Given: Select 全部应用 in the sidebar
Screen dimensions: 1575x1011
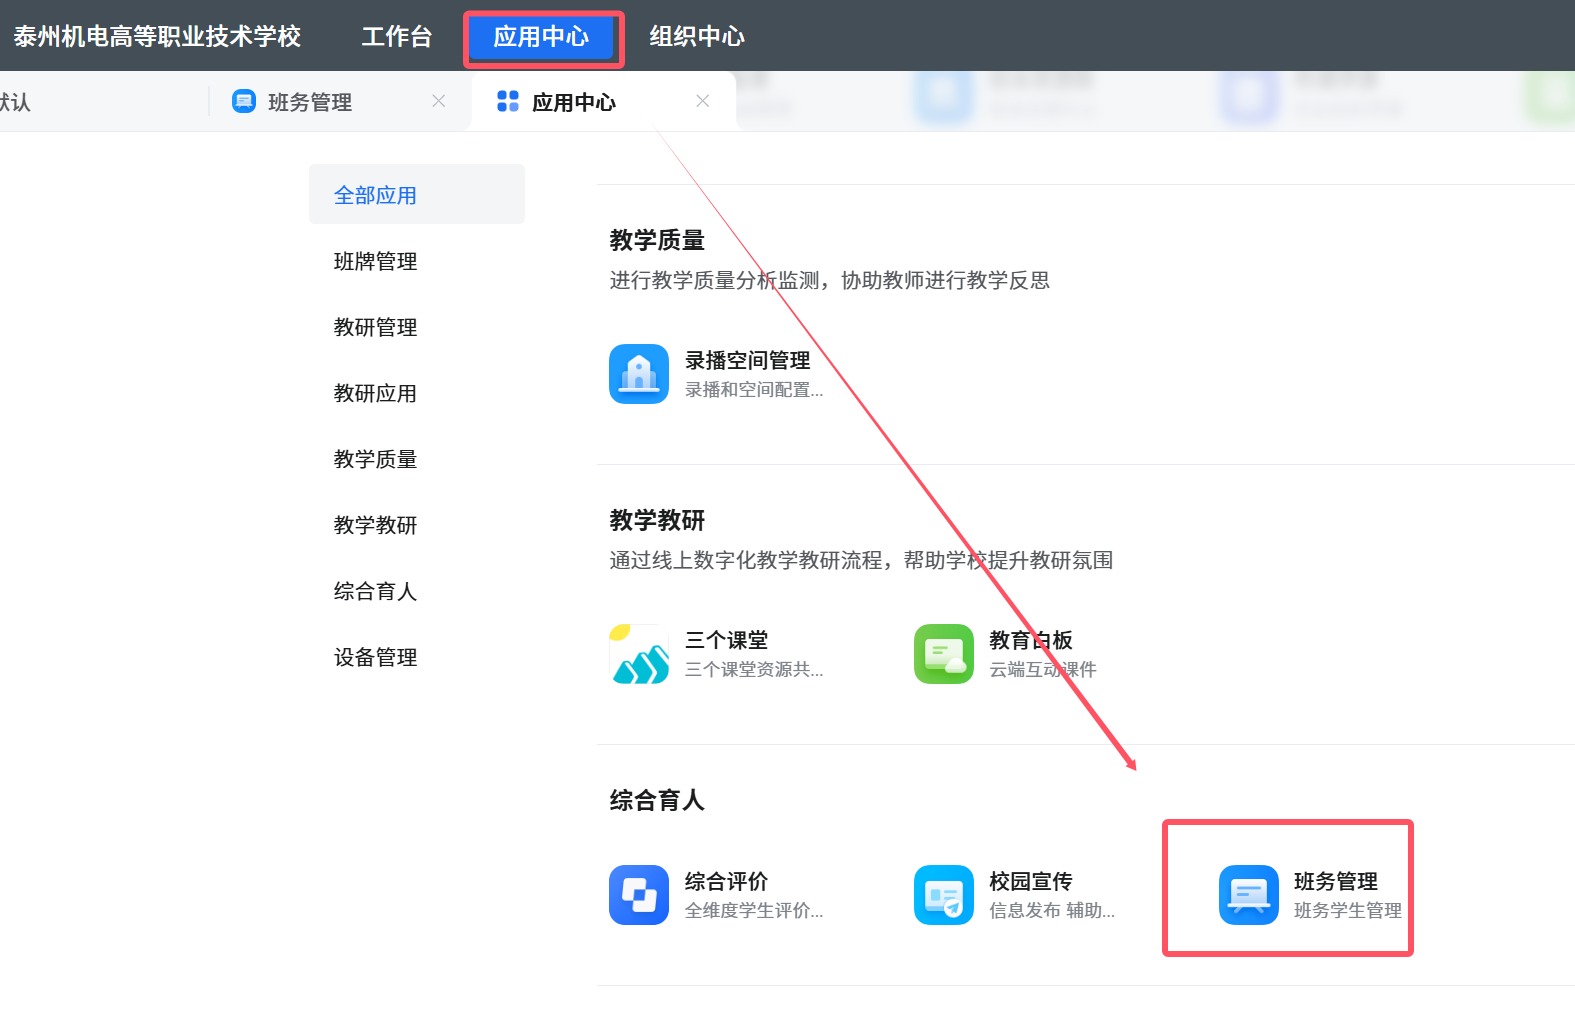Looking at the screenshot, I should click(417, 194).
